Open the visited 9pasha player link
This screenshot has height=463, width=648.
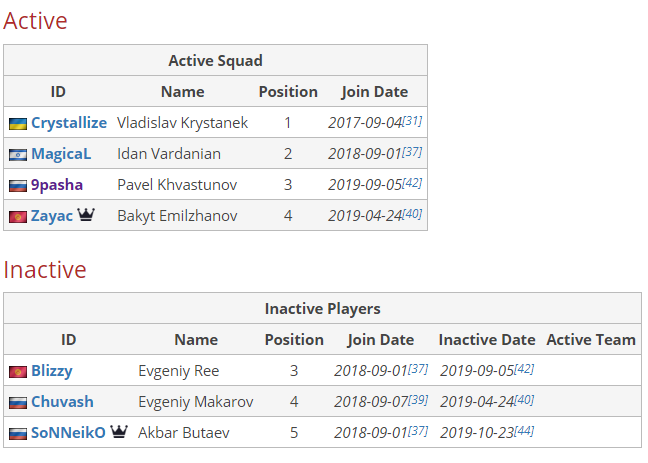pos(57,185)
